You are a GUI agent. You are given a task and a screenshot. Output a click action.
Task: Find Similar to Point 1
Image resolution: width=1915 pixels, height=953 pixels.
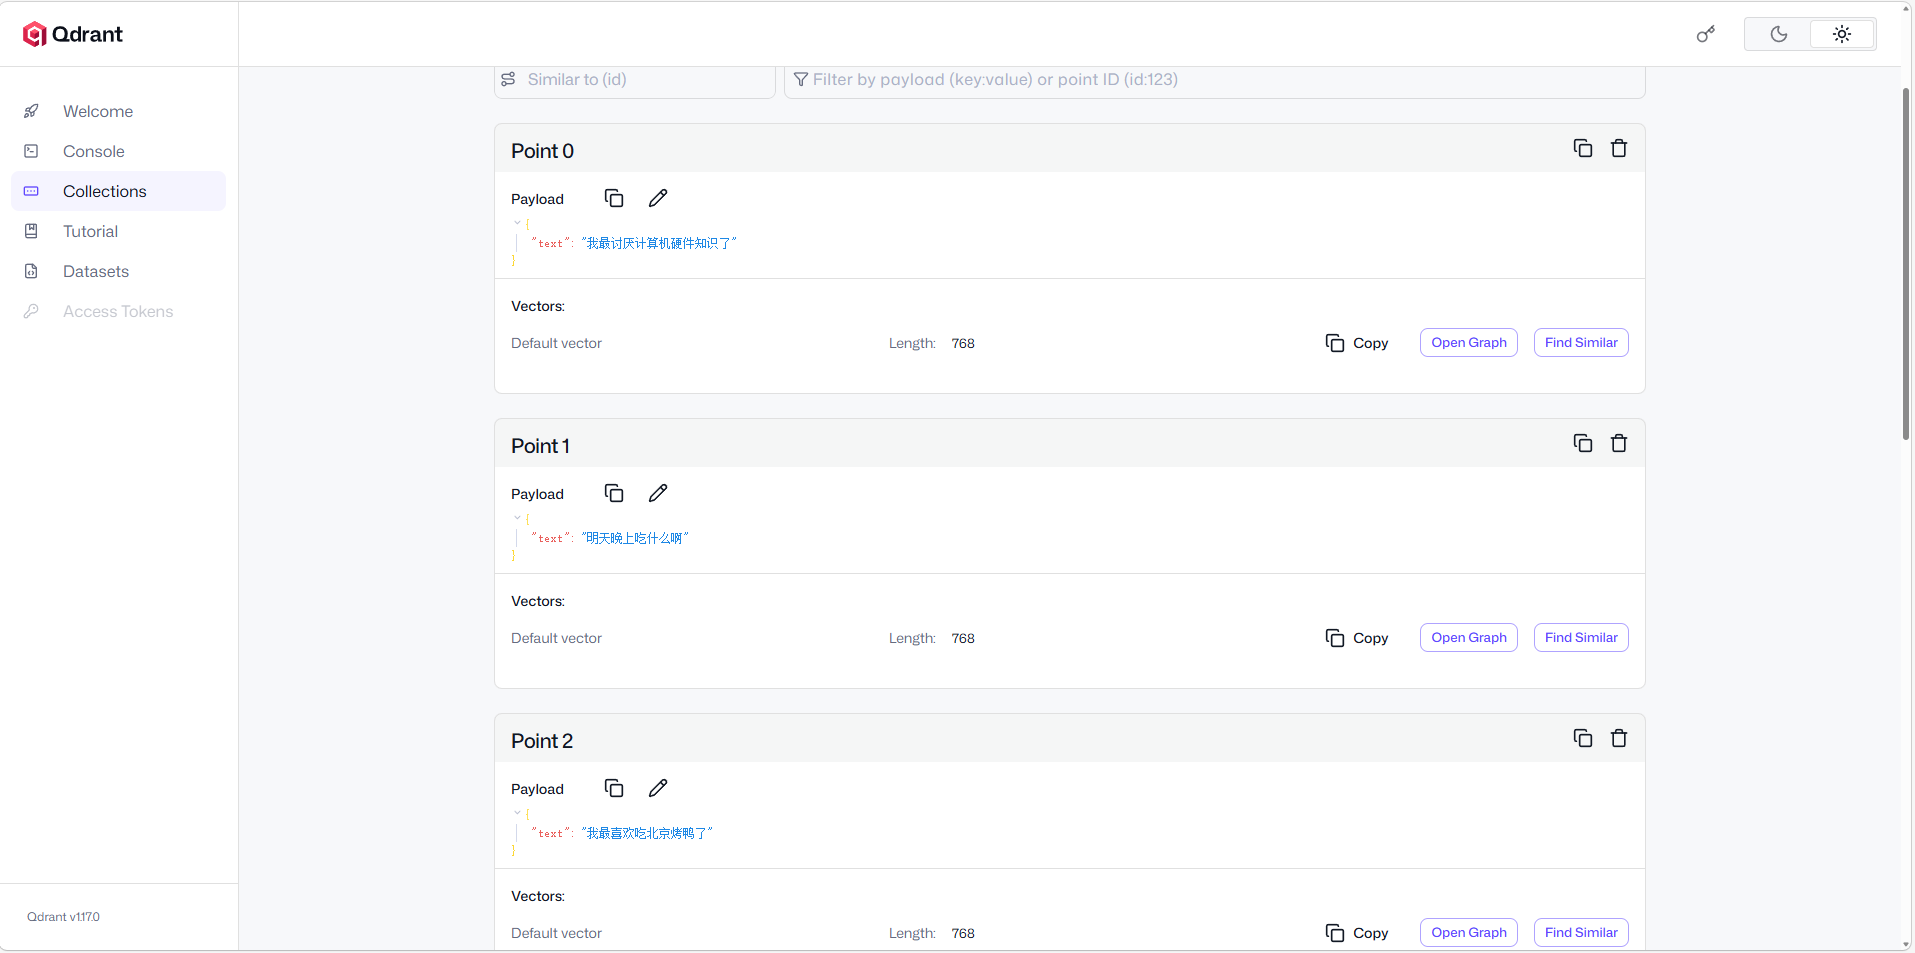pos(1581,637)
